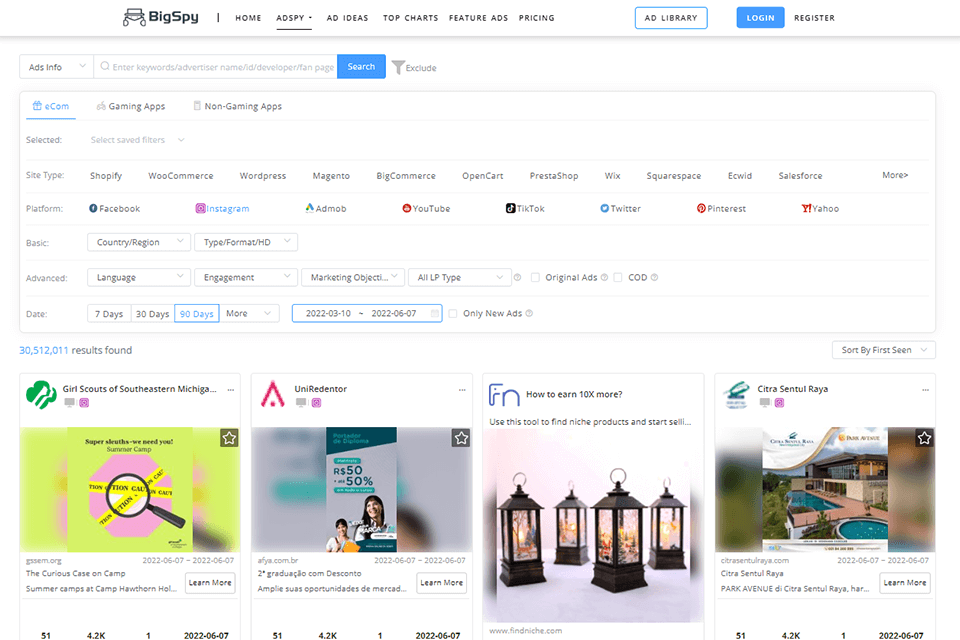Select the 30 Days date option
Screen dimensions: 960x640
(x=152, y=314)
